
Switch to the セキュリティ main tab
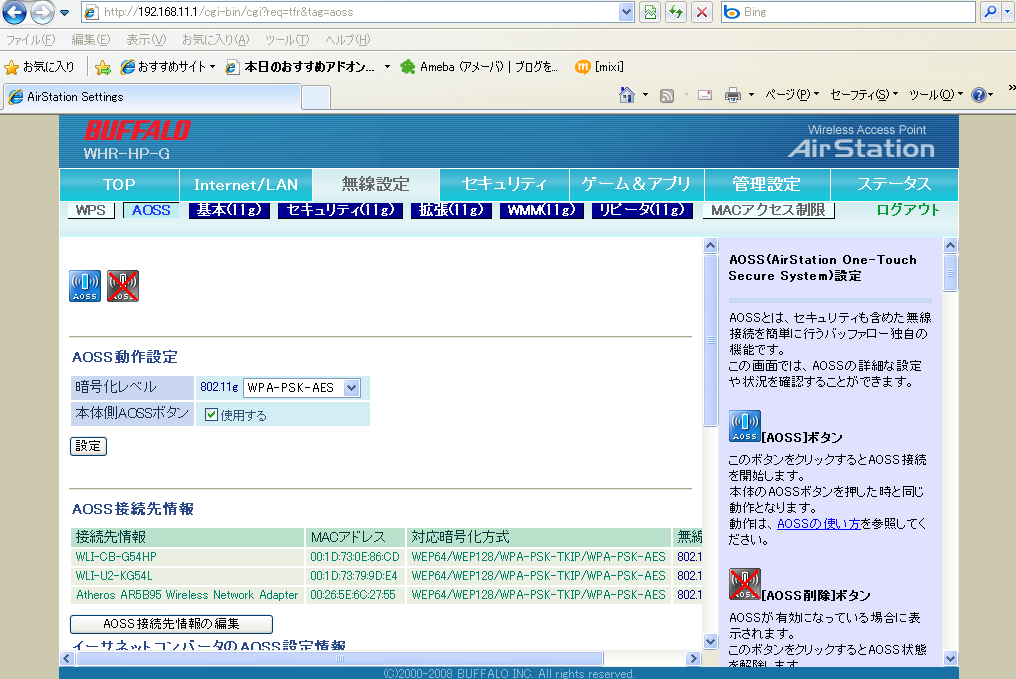coord(504,185)
